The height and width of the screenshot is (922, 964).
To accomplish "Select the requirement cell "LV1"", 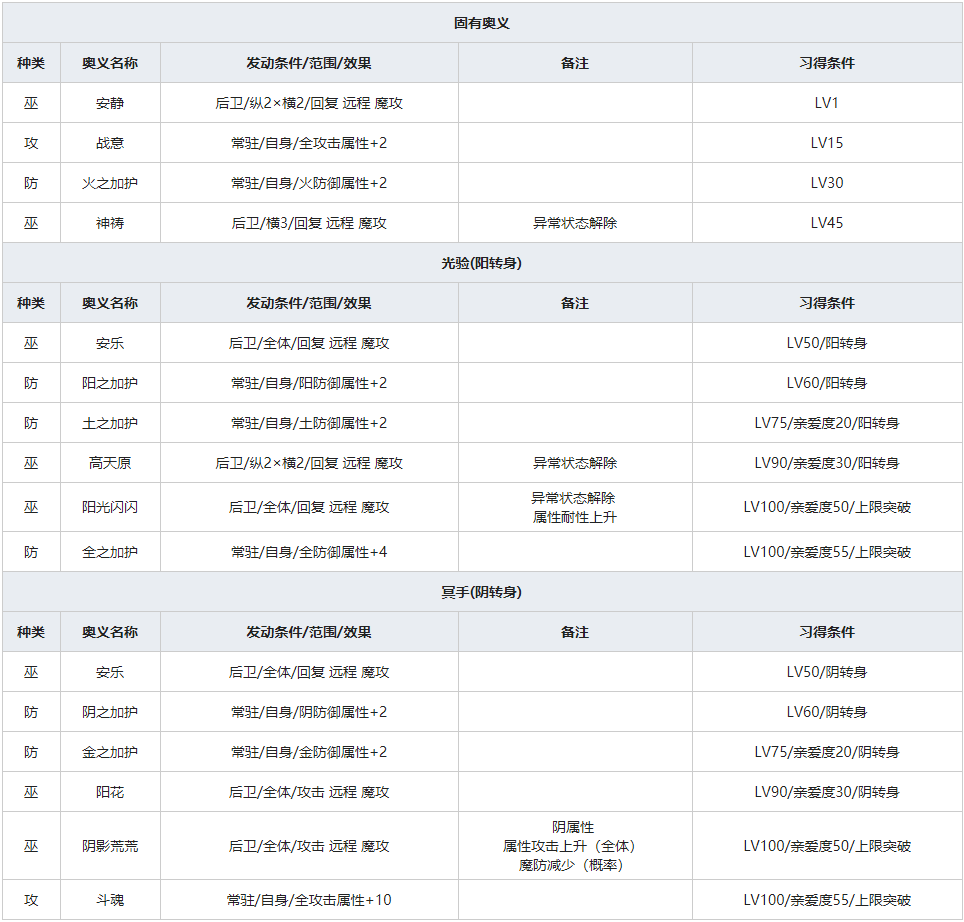I will [827, 103].
